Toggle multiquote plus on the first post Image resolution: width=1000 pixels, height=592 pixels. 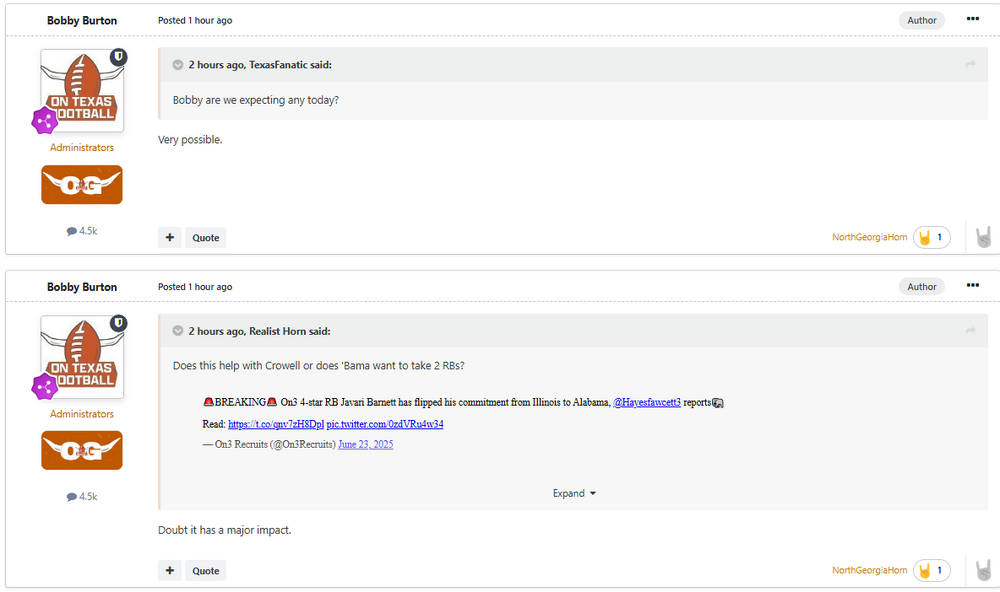click(x=170, y=237)
